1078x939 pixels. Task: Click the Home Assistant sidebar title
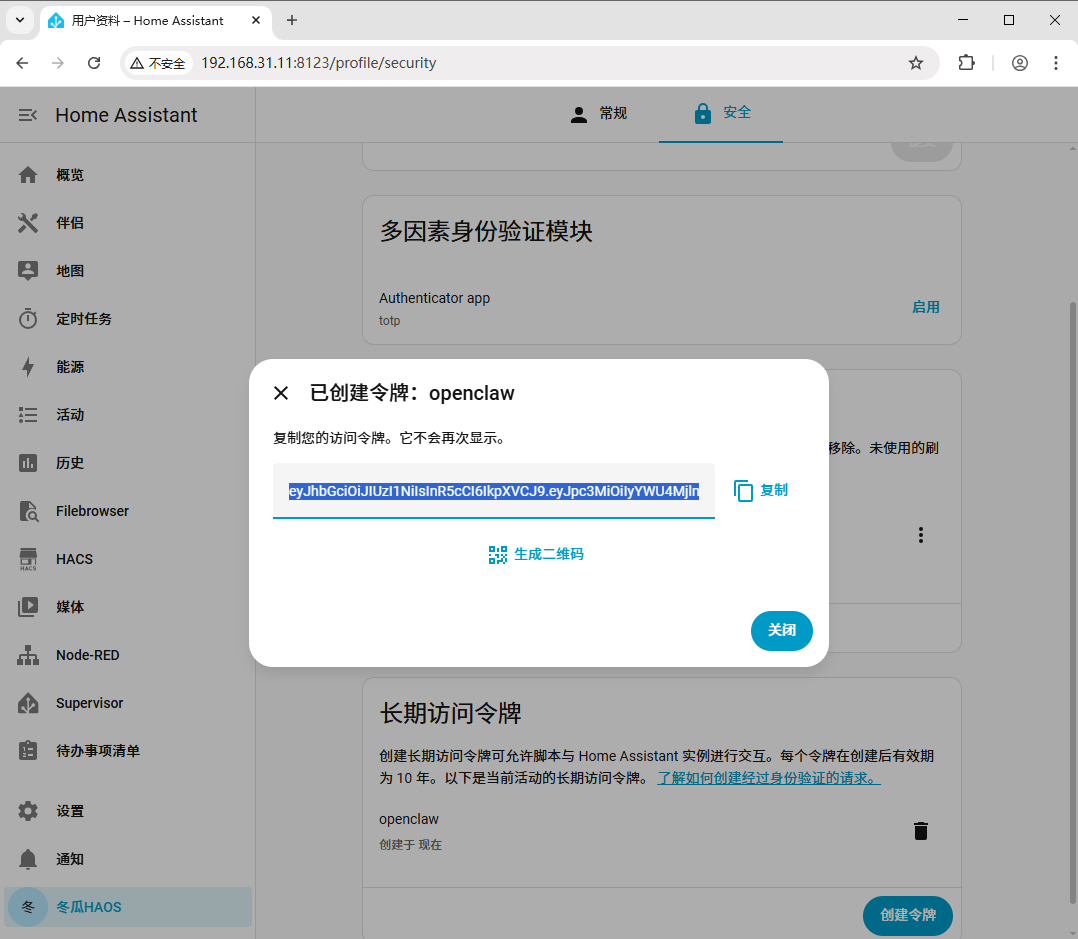(x=126, y=115)
